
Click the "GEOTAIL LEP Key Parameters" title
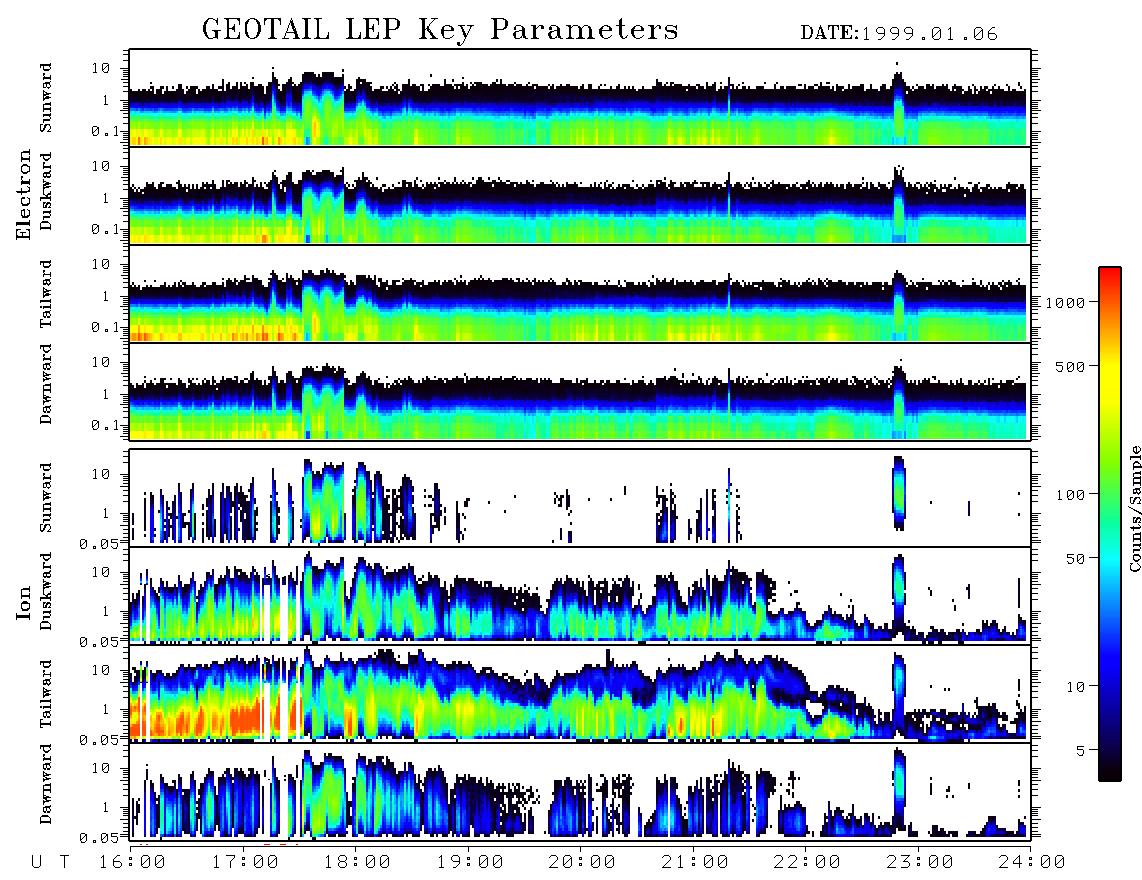[440, 30]
